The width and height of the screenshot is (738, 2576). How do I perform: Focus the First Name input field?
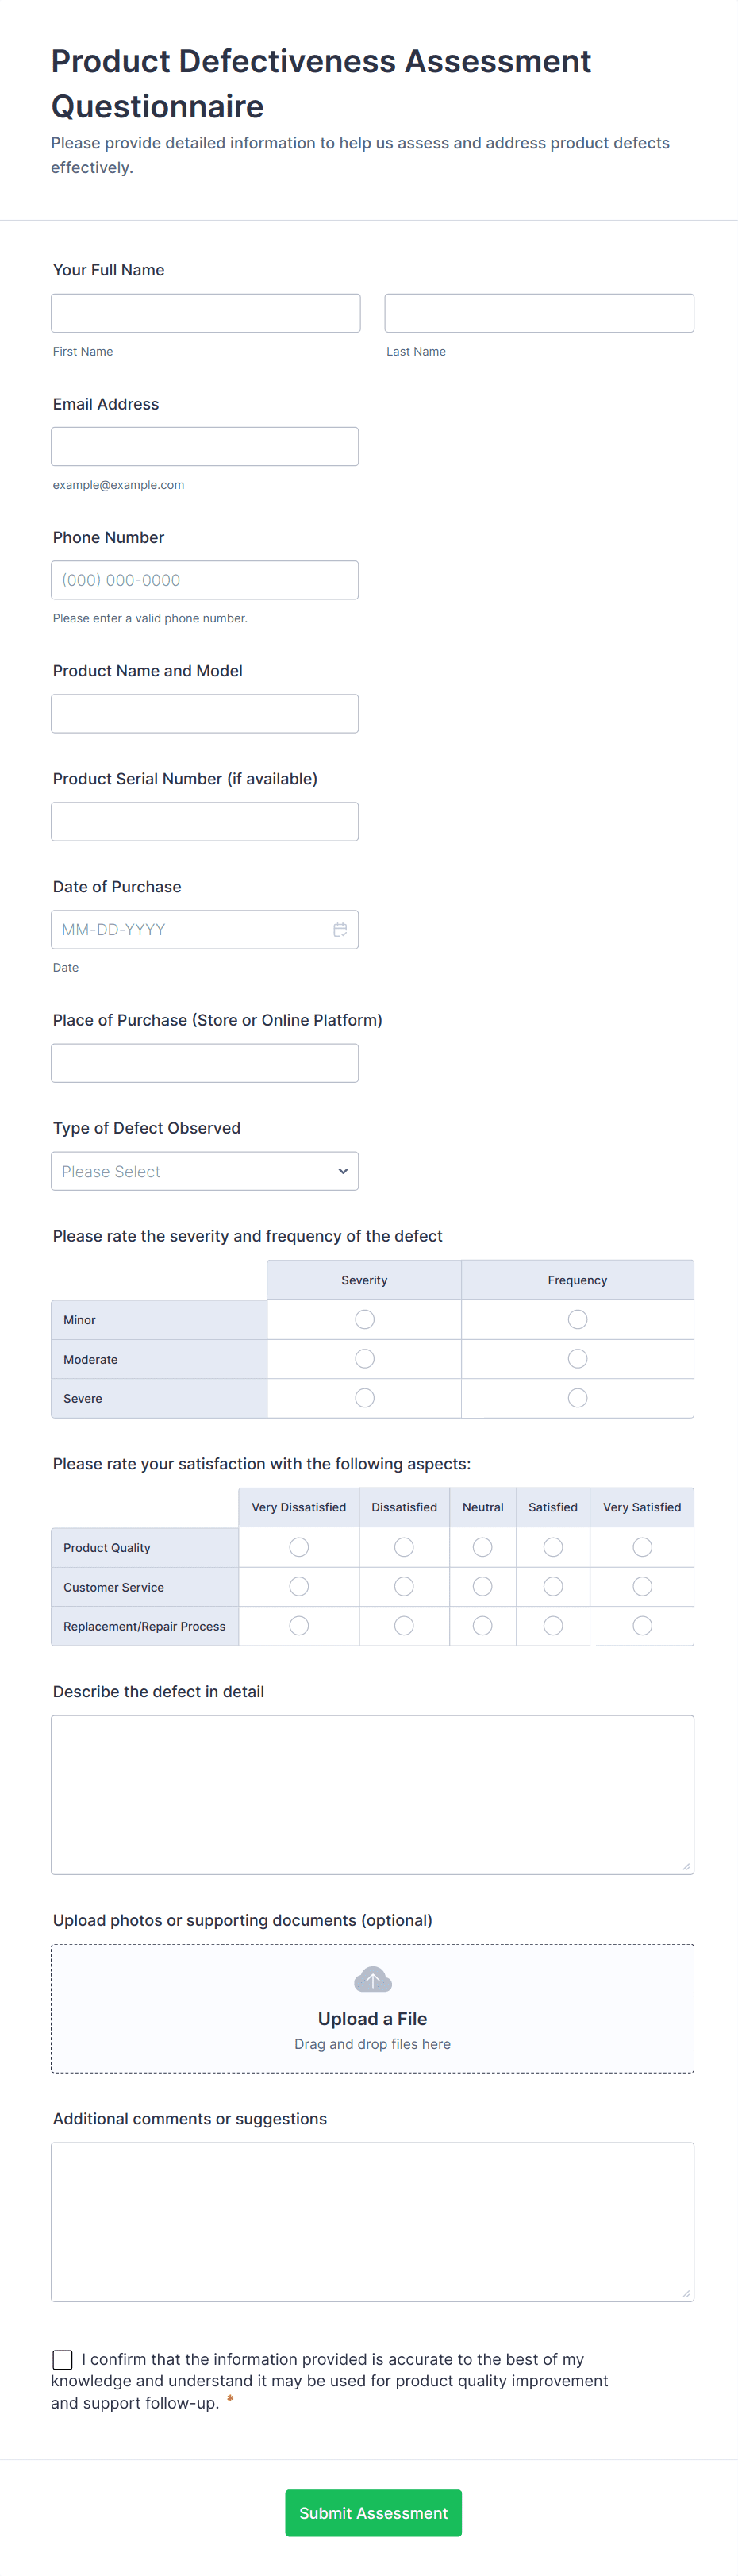[x=205, y=313]
